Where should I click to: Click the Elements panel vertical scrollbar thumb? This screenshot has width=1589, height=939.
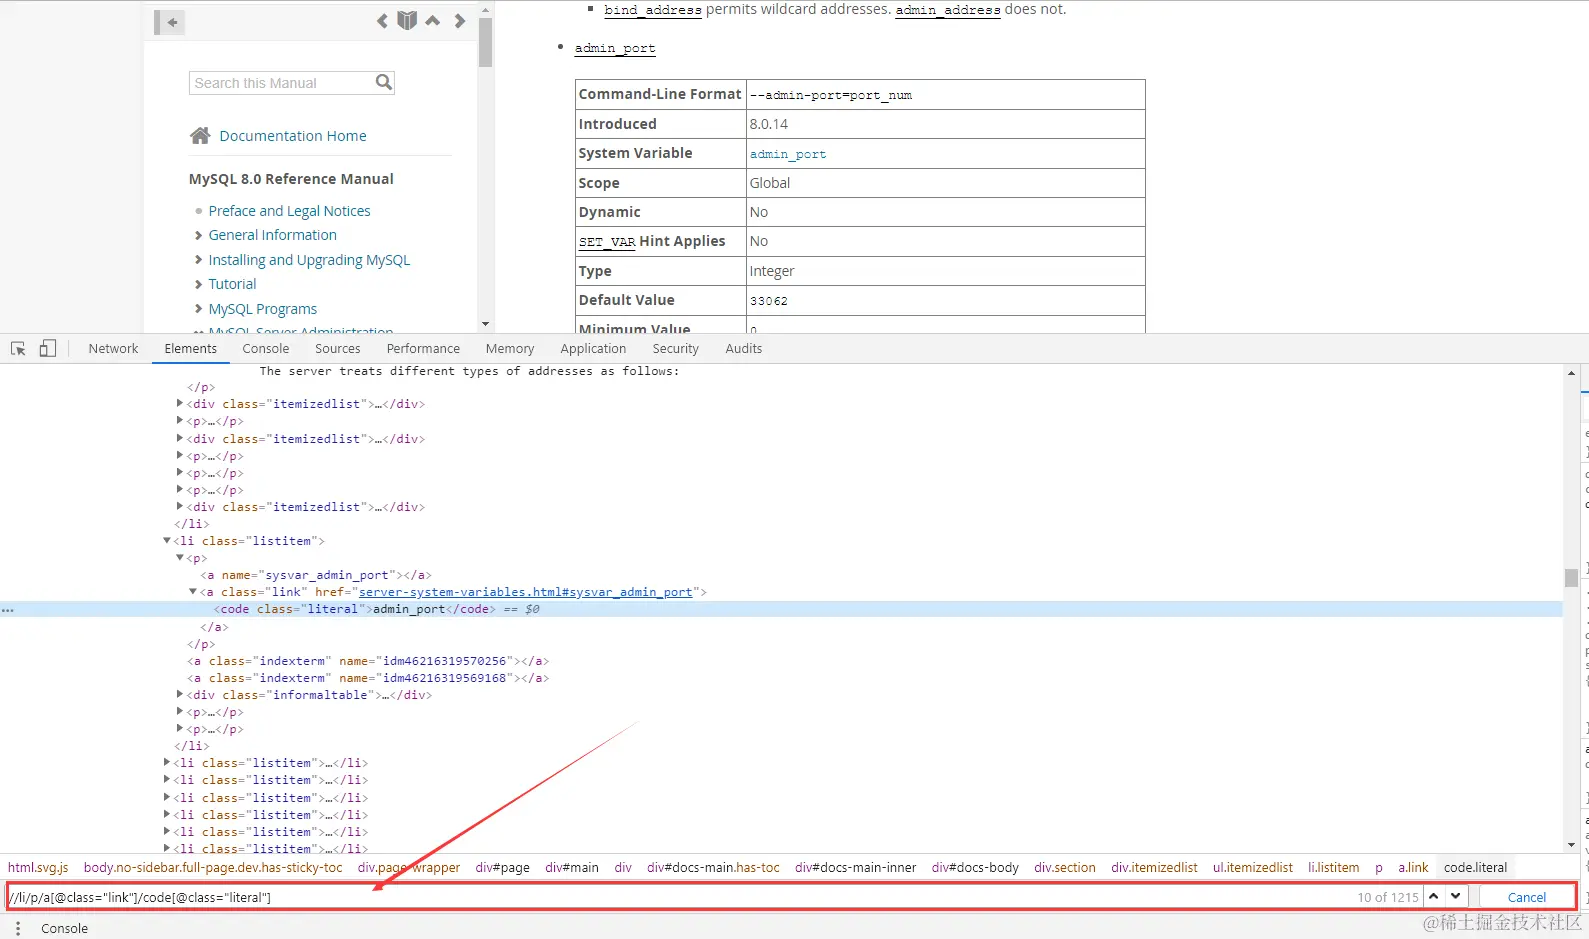click(x=1571, y=577)
